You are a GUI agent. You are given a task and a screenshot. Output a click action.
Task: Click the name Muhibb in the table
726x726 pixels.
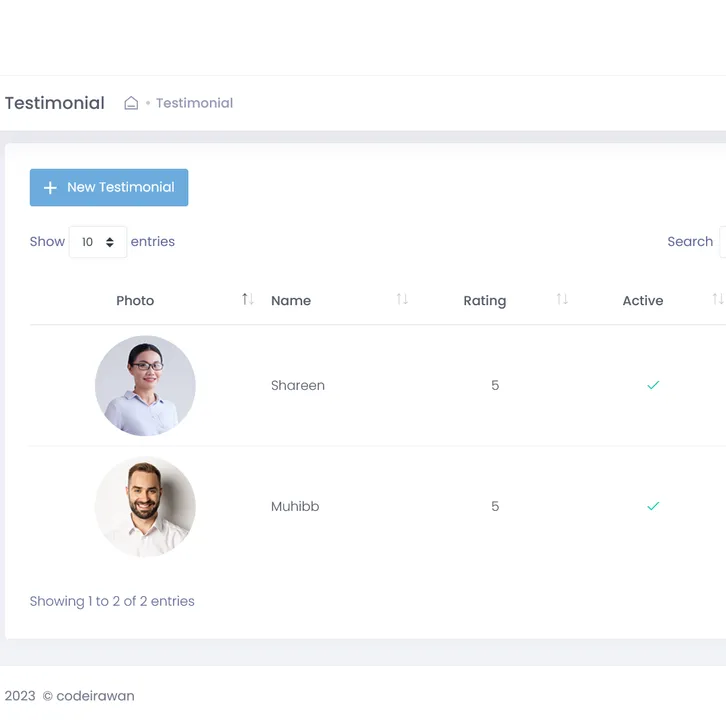295,506
